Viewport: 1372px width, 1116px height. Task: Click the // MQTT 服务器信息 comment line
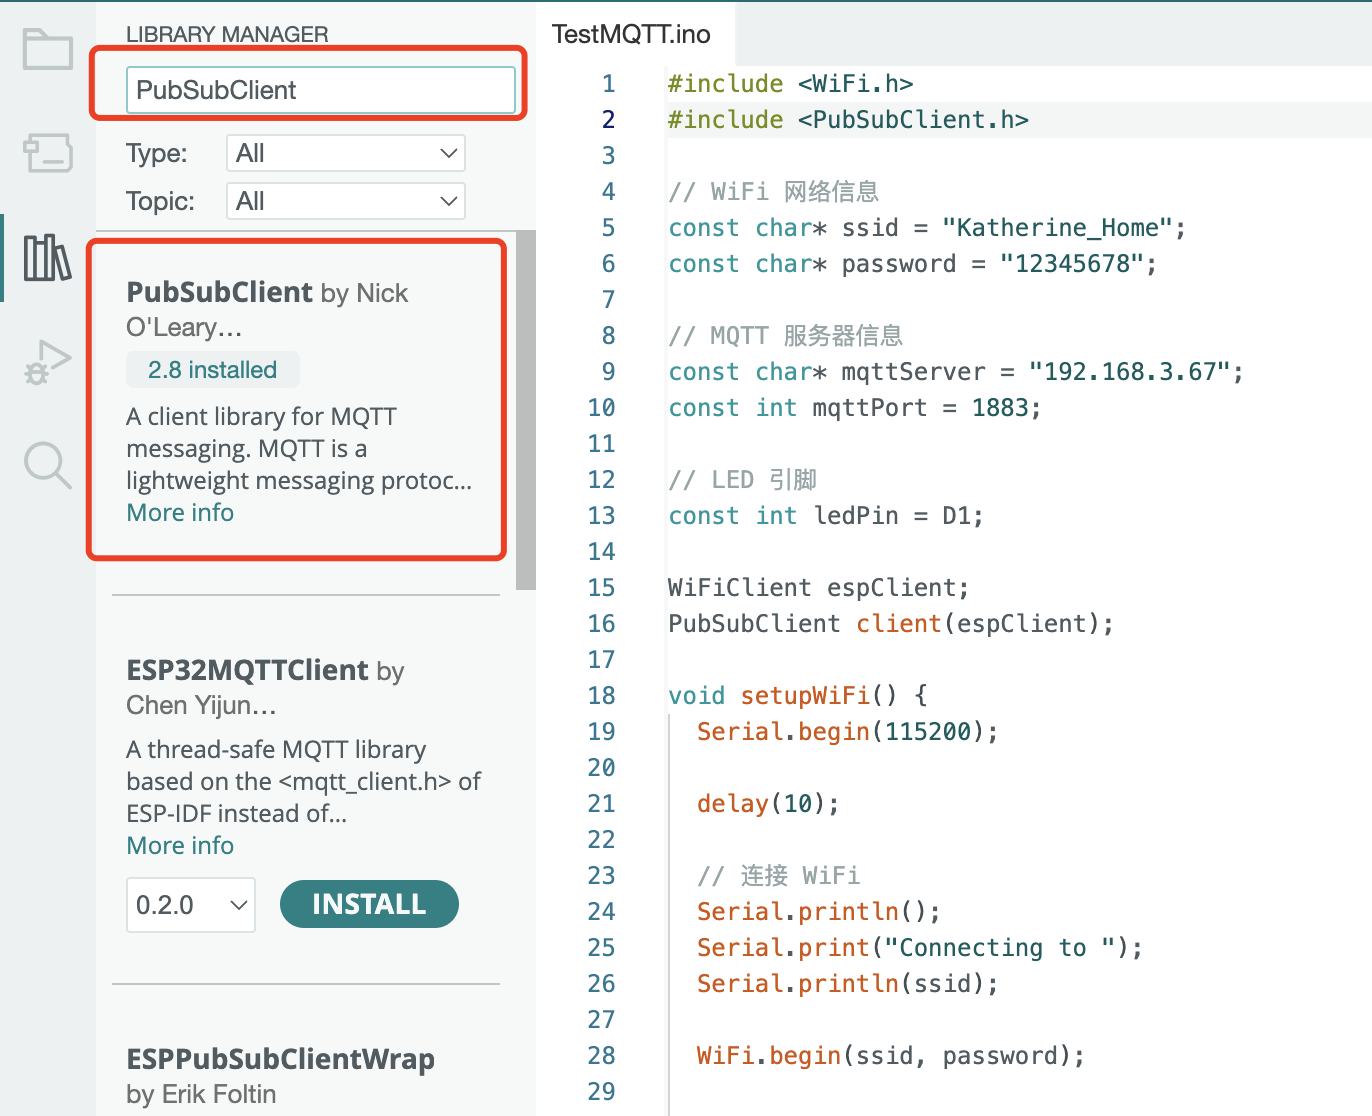coord(785,336)
